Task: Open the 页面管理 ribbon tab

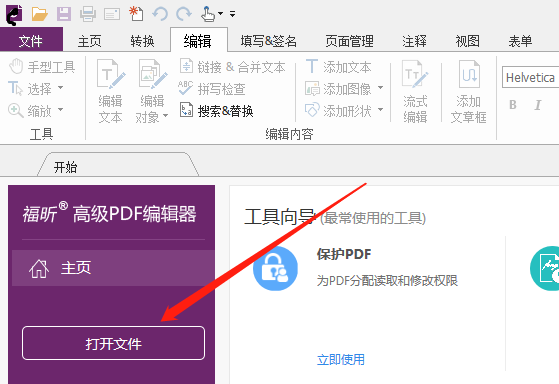Action: tap(349, 41)
